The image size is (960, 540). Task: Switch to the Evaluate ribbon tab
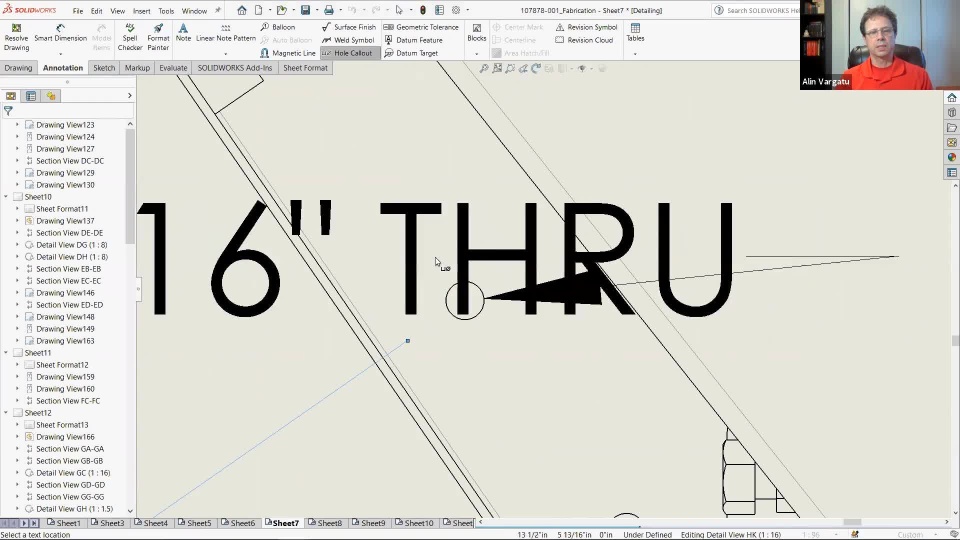[x=173, y=67]
